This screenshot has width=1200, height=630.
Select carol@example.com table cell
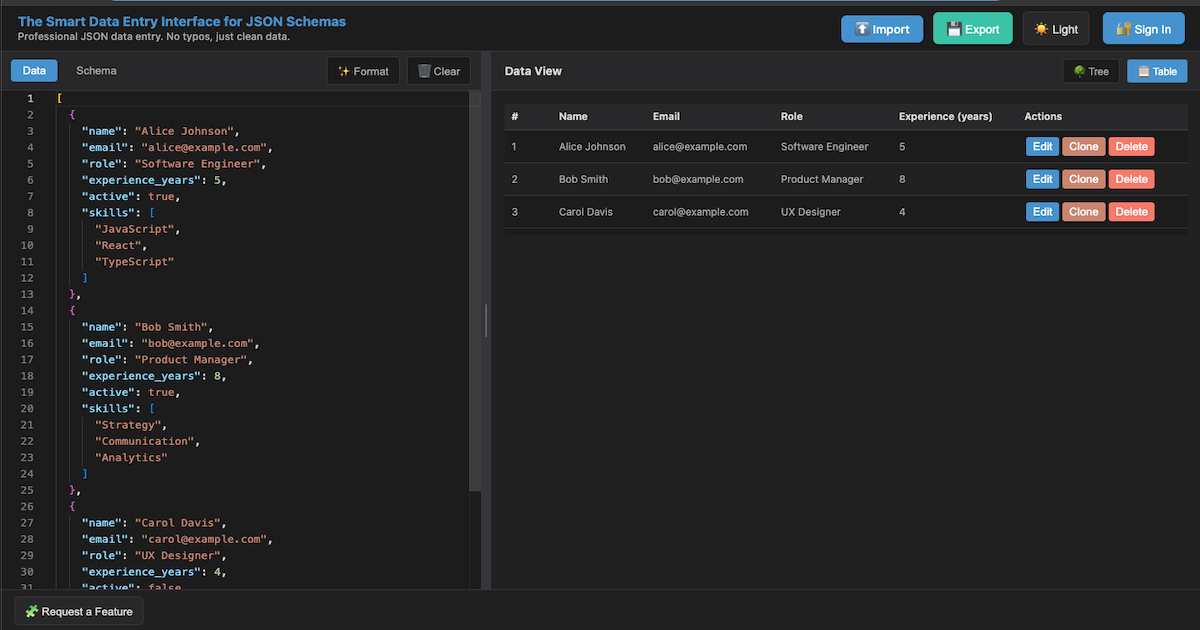click(x=700, y=212)
